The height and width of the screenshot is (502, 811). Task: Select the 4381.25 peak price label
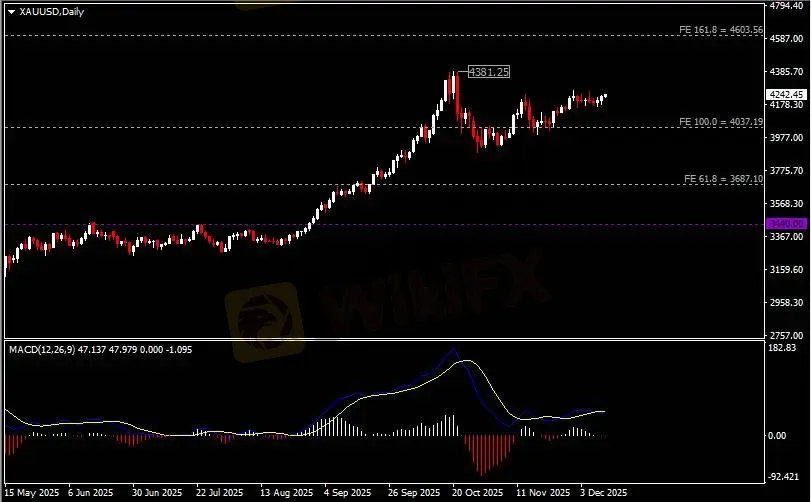tap(488, 72)
